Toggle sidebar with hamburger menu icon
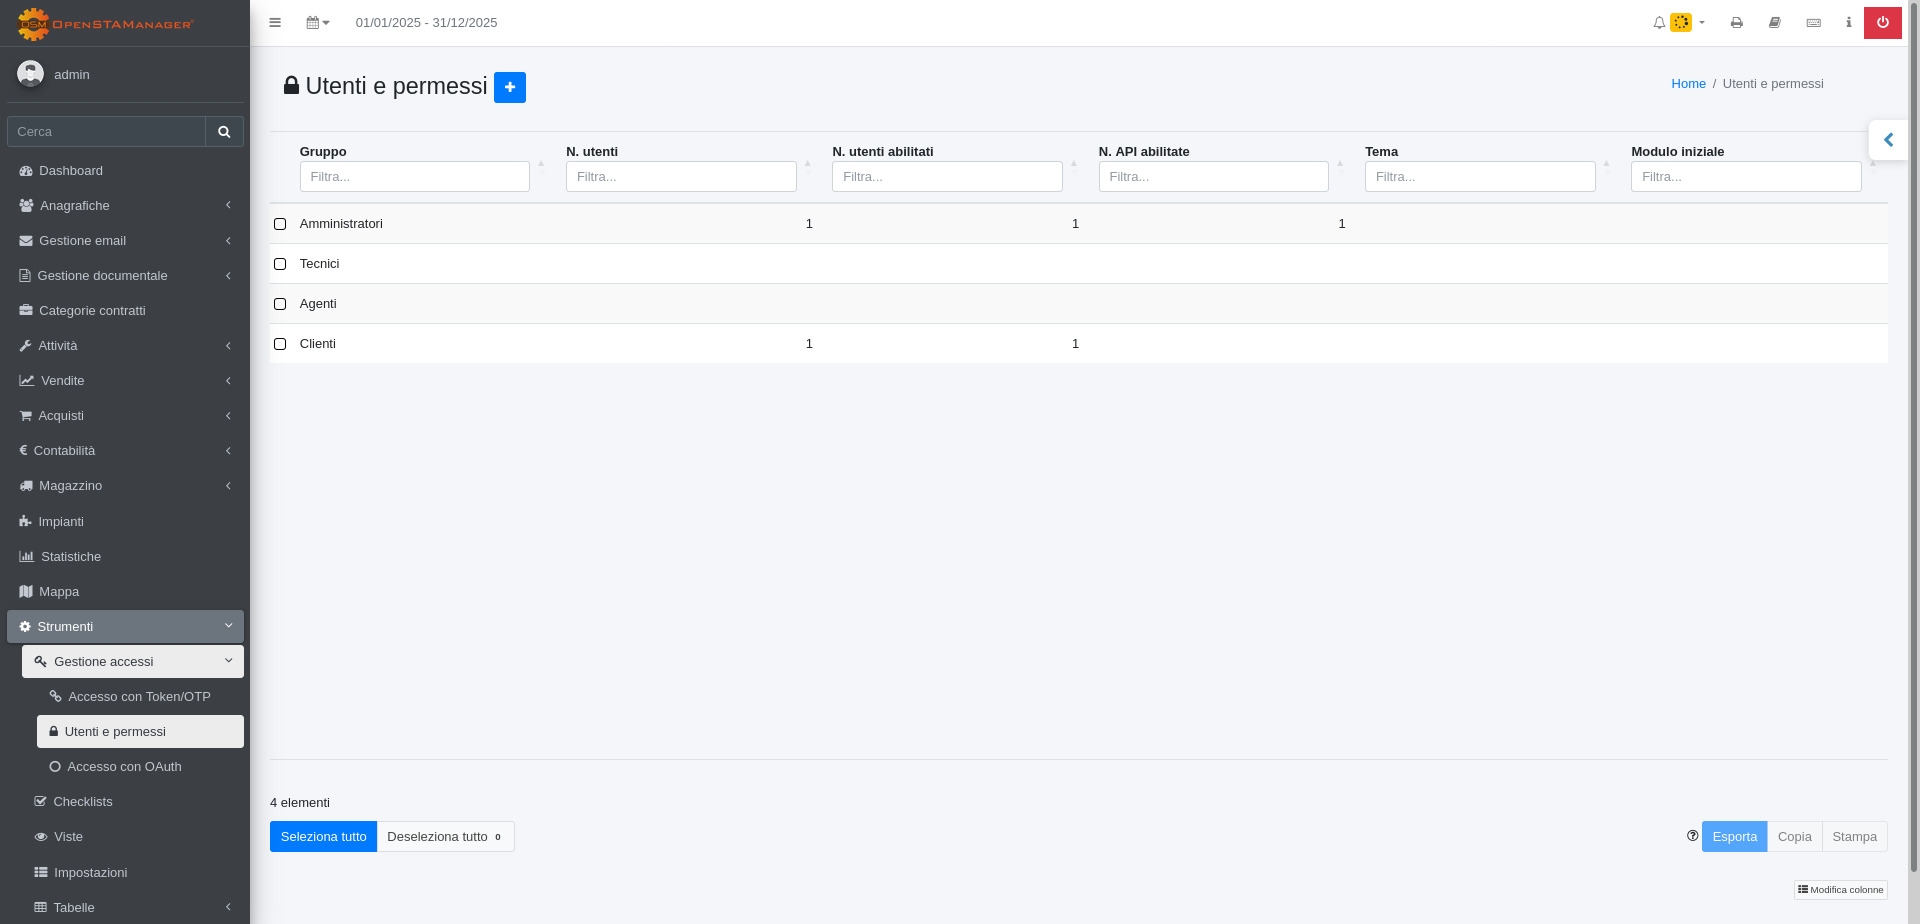The image size is (1920, 924). coord(275,23)
